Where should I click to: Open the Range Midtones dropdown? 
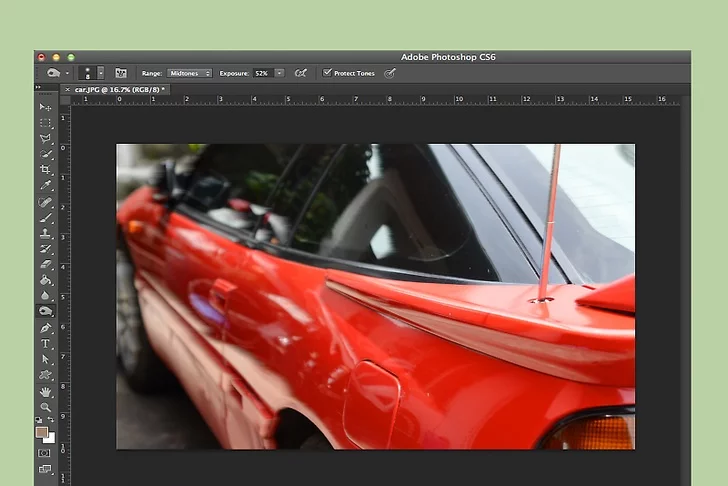tap(189, 73)
